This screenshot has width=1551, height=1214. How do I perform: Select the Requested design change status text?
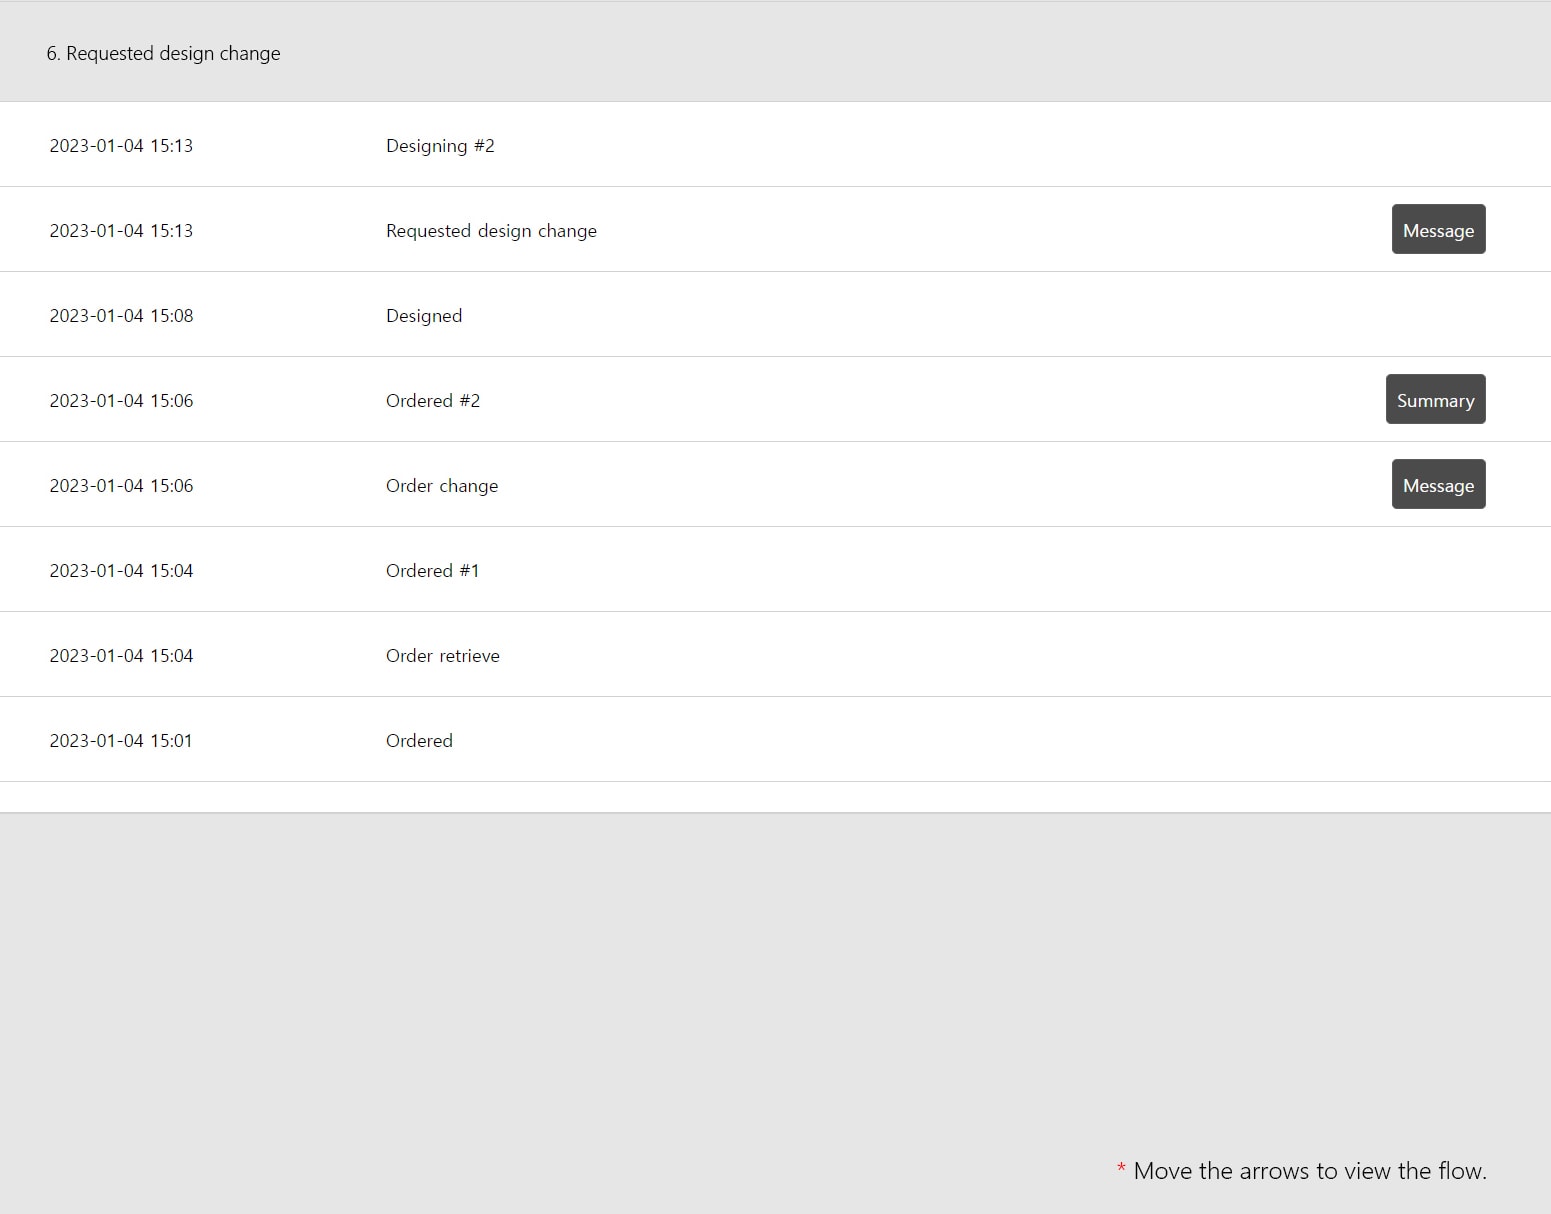(491, 231)
